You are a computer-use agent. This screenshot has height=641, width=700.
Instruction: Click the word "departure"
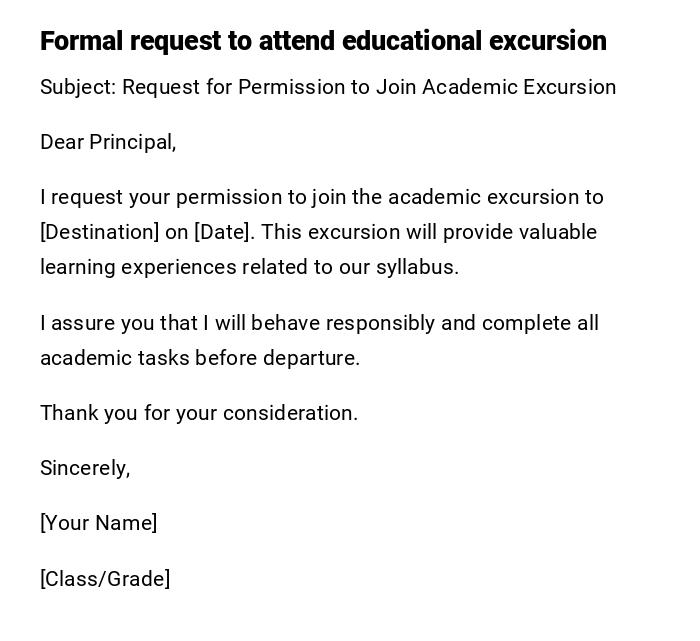click(308, 359)
